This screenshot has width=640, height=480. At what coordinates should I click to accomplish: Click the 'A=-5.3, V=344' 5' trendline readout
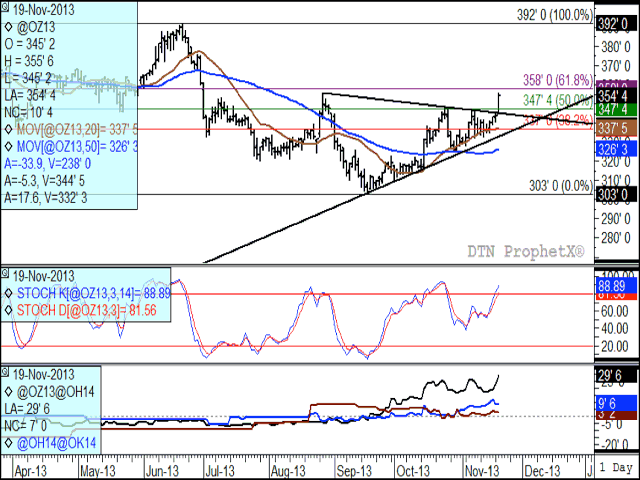(x=44, y=181)
